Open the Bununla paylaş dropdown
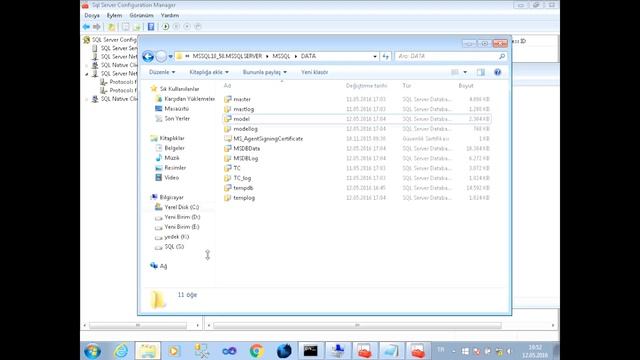 click(264, 72)
